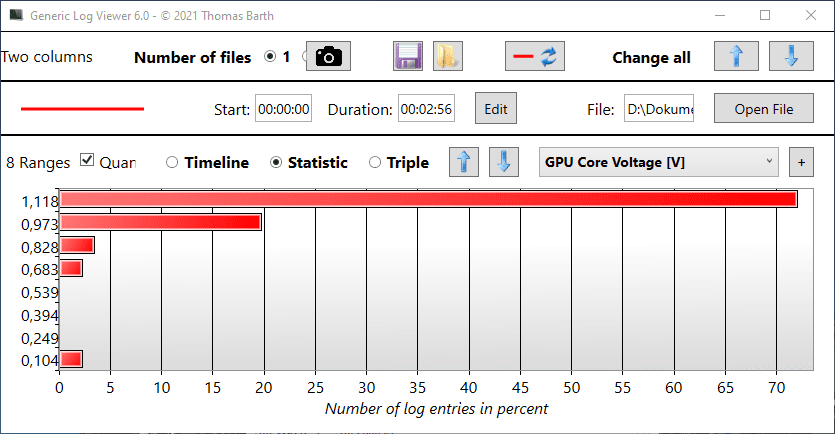The height and width of the screenshot is (434, 835).
Task: Open the GPU Core Voltage [V] dropdown
Action: [659, 162]
